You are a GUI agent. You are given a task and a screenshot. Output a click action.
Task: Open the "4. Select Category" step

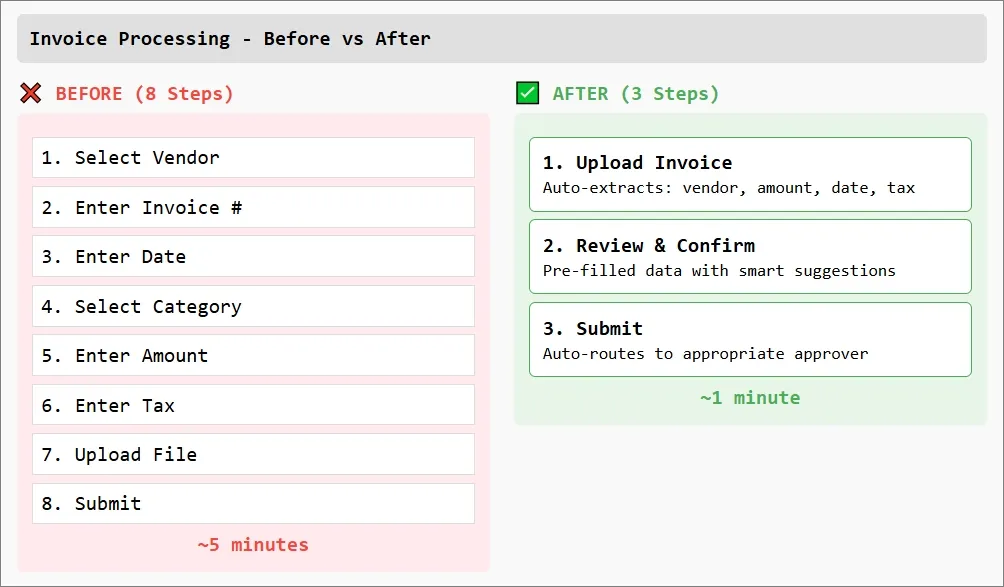tap(253, 307)
